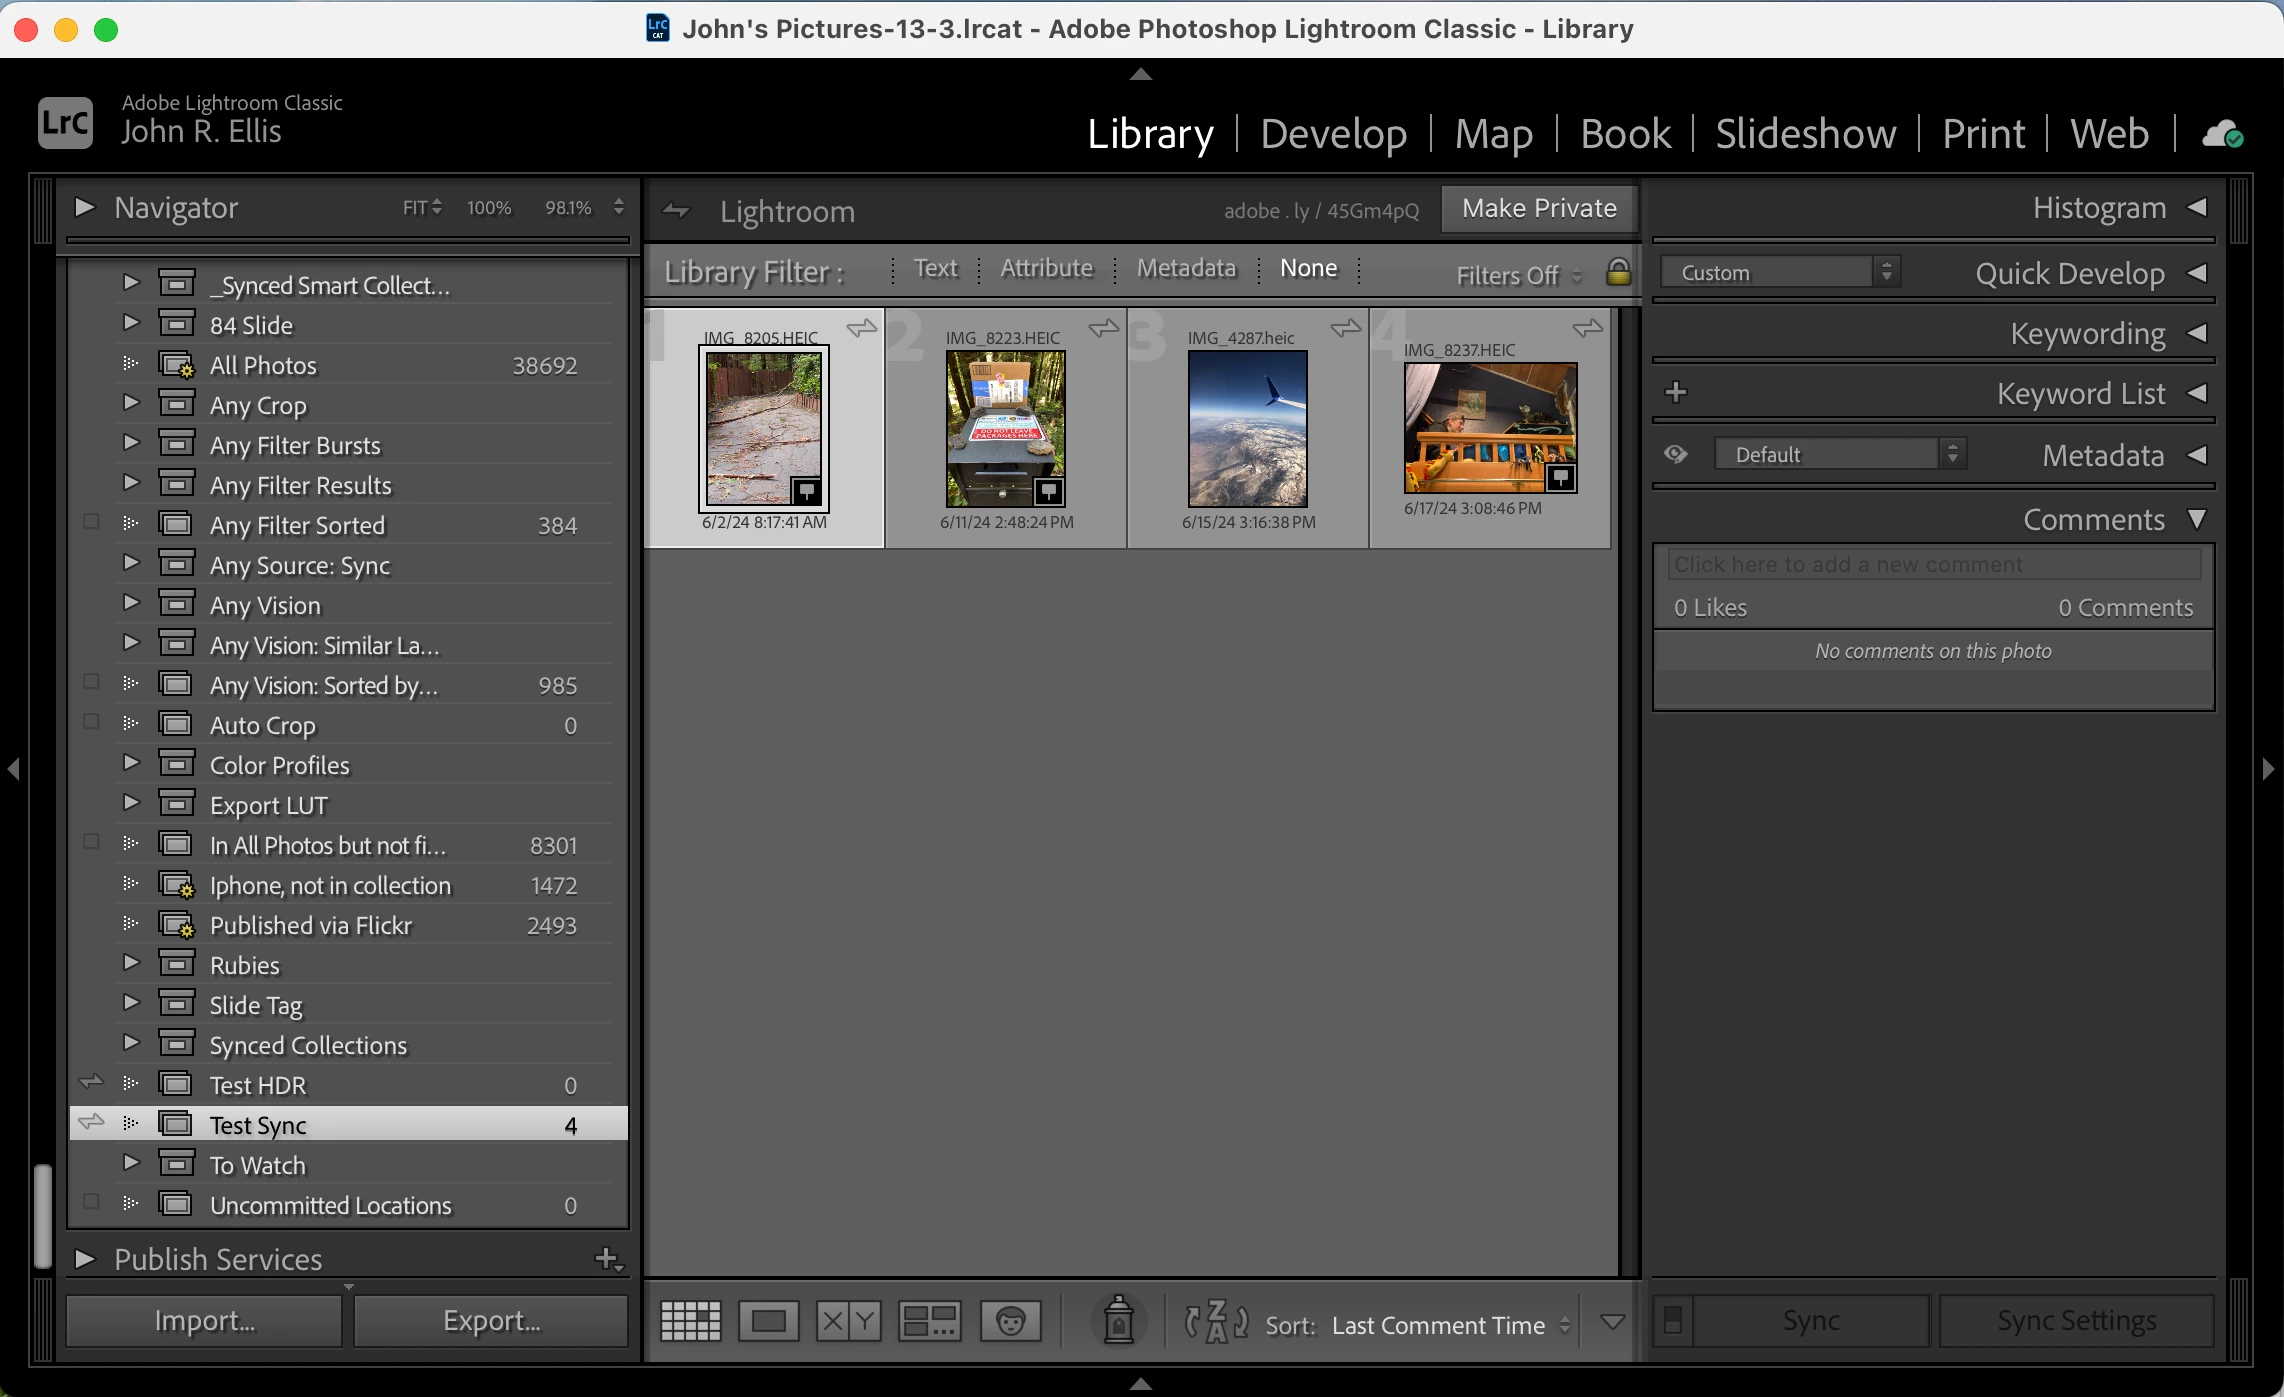Switch to the Develop module
This screenshot has height=1397, width=2284.
[x=1333, y=133]
